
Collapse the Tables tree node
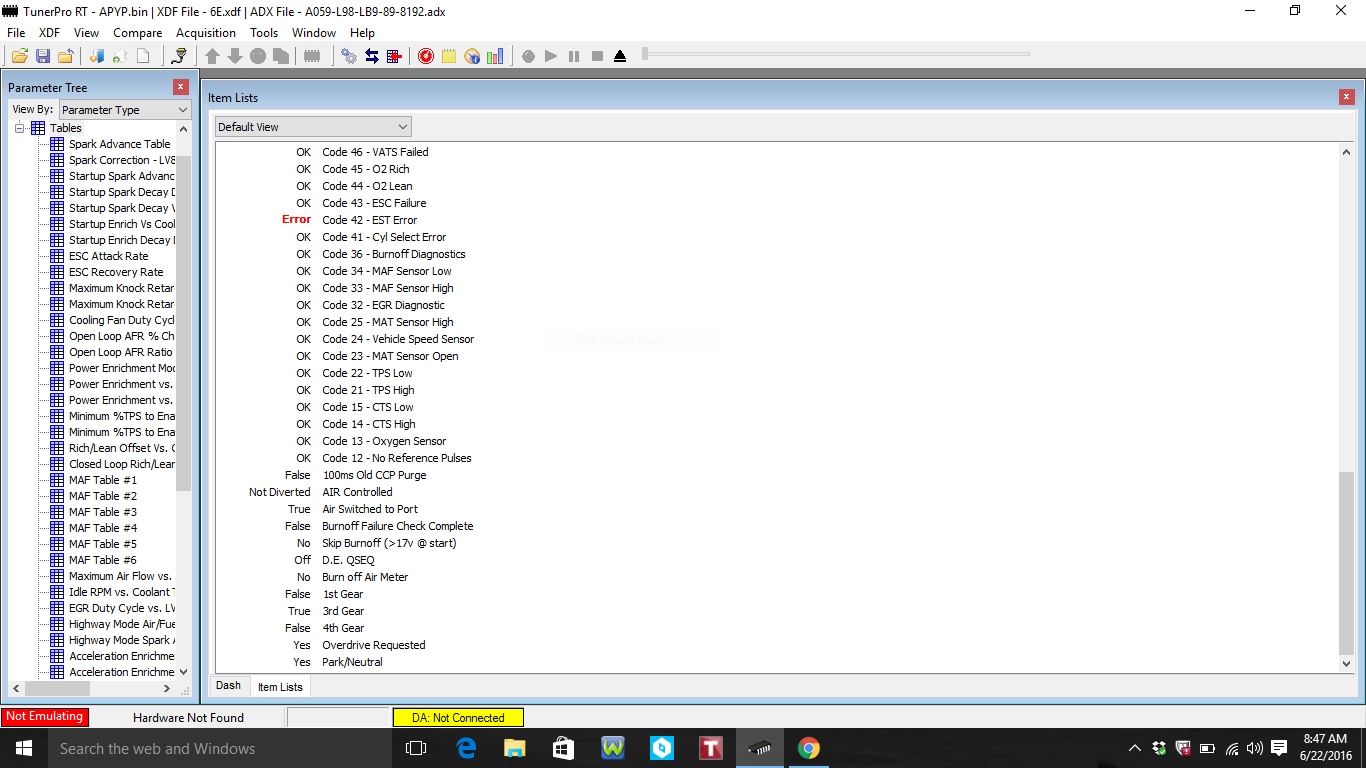click(x=20, y=128)
